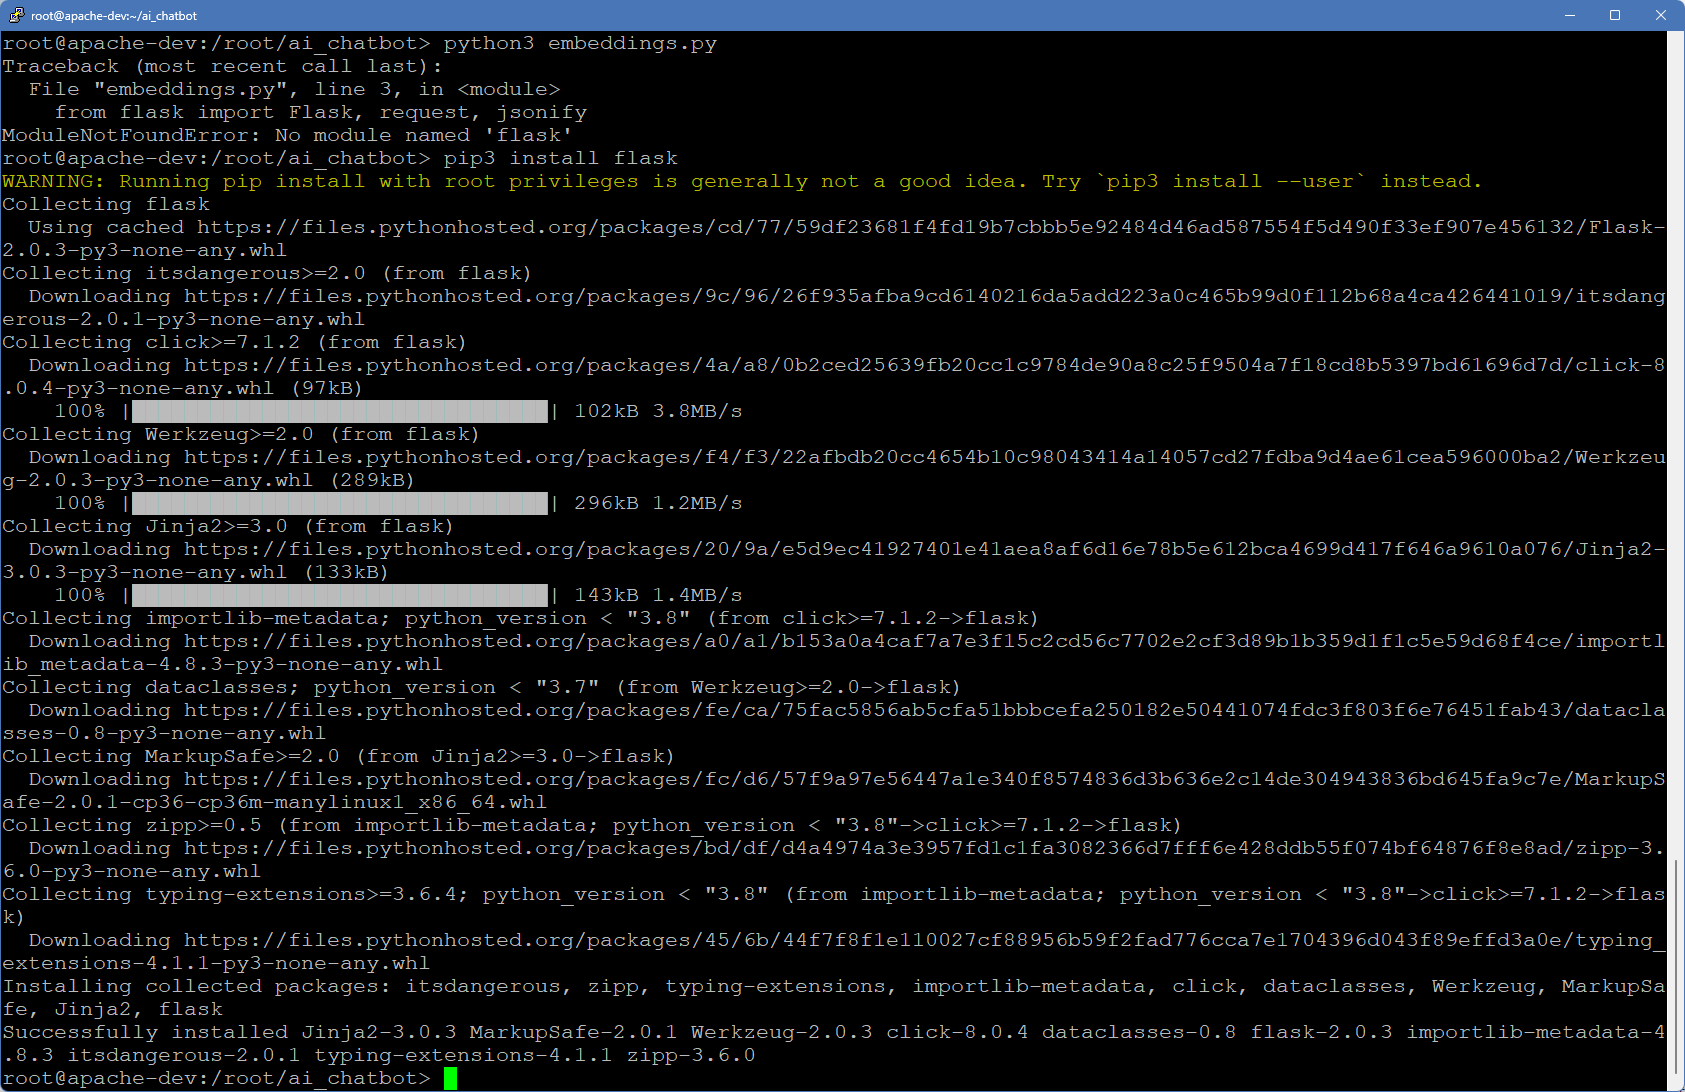Click the 'Collecting MarkupSafe>=2.0' line
The image size is (1685, 1092).
[x=338, y=756]
